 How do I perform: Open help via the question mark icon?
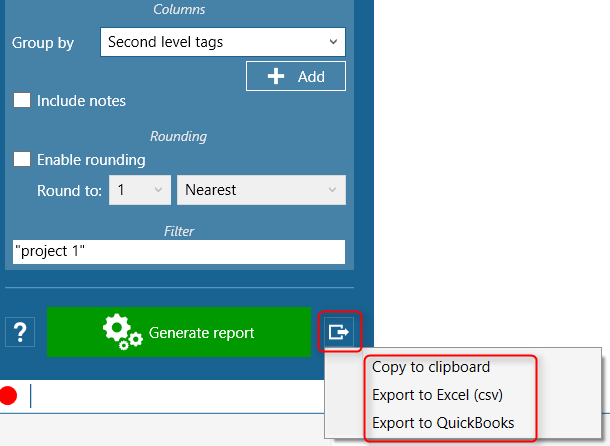coord(20,333)
